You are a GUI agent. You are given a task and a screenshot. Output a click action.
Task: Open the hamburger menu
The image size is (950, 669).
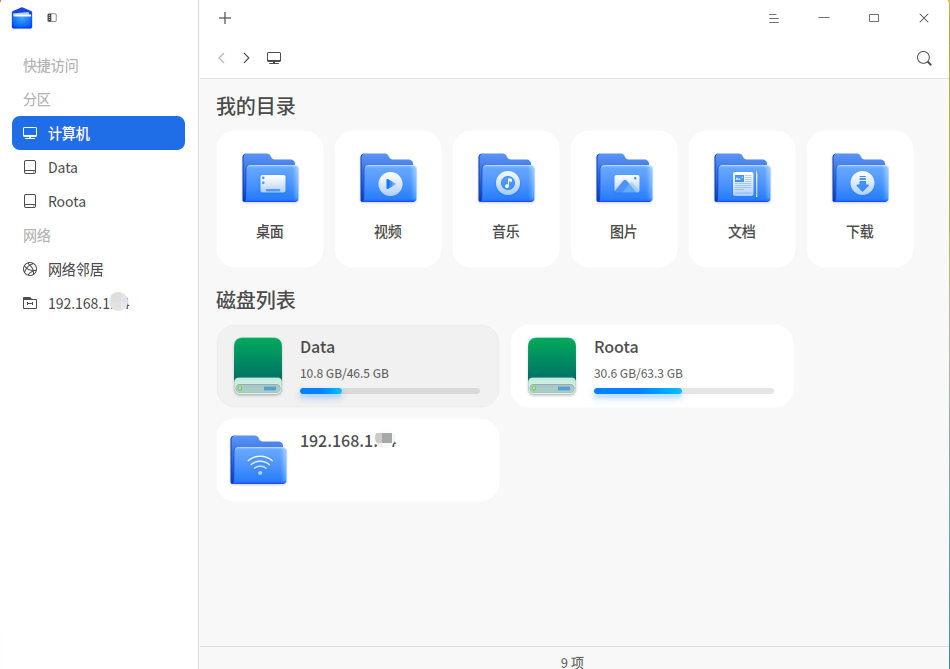(x=773, y=17)
